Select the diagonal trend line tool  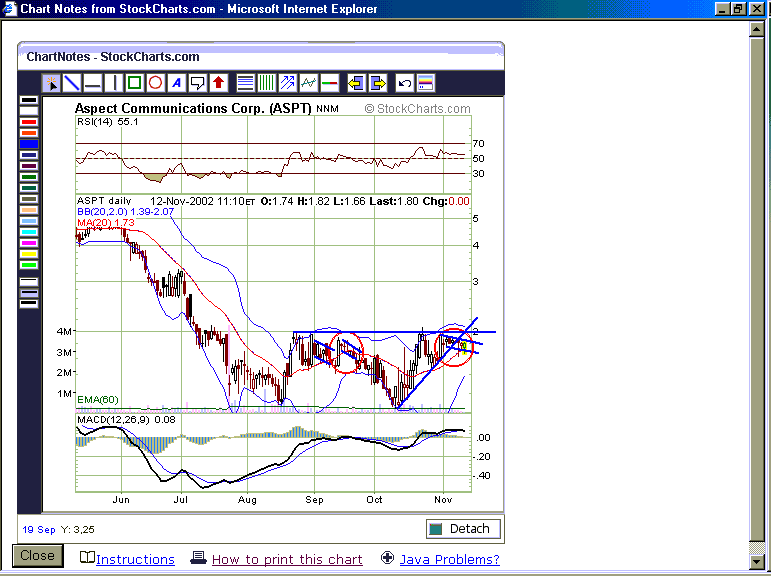(72, 83)
